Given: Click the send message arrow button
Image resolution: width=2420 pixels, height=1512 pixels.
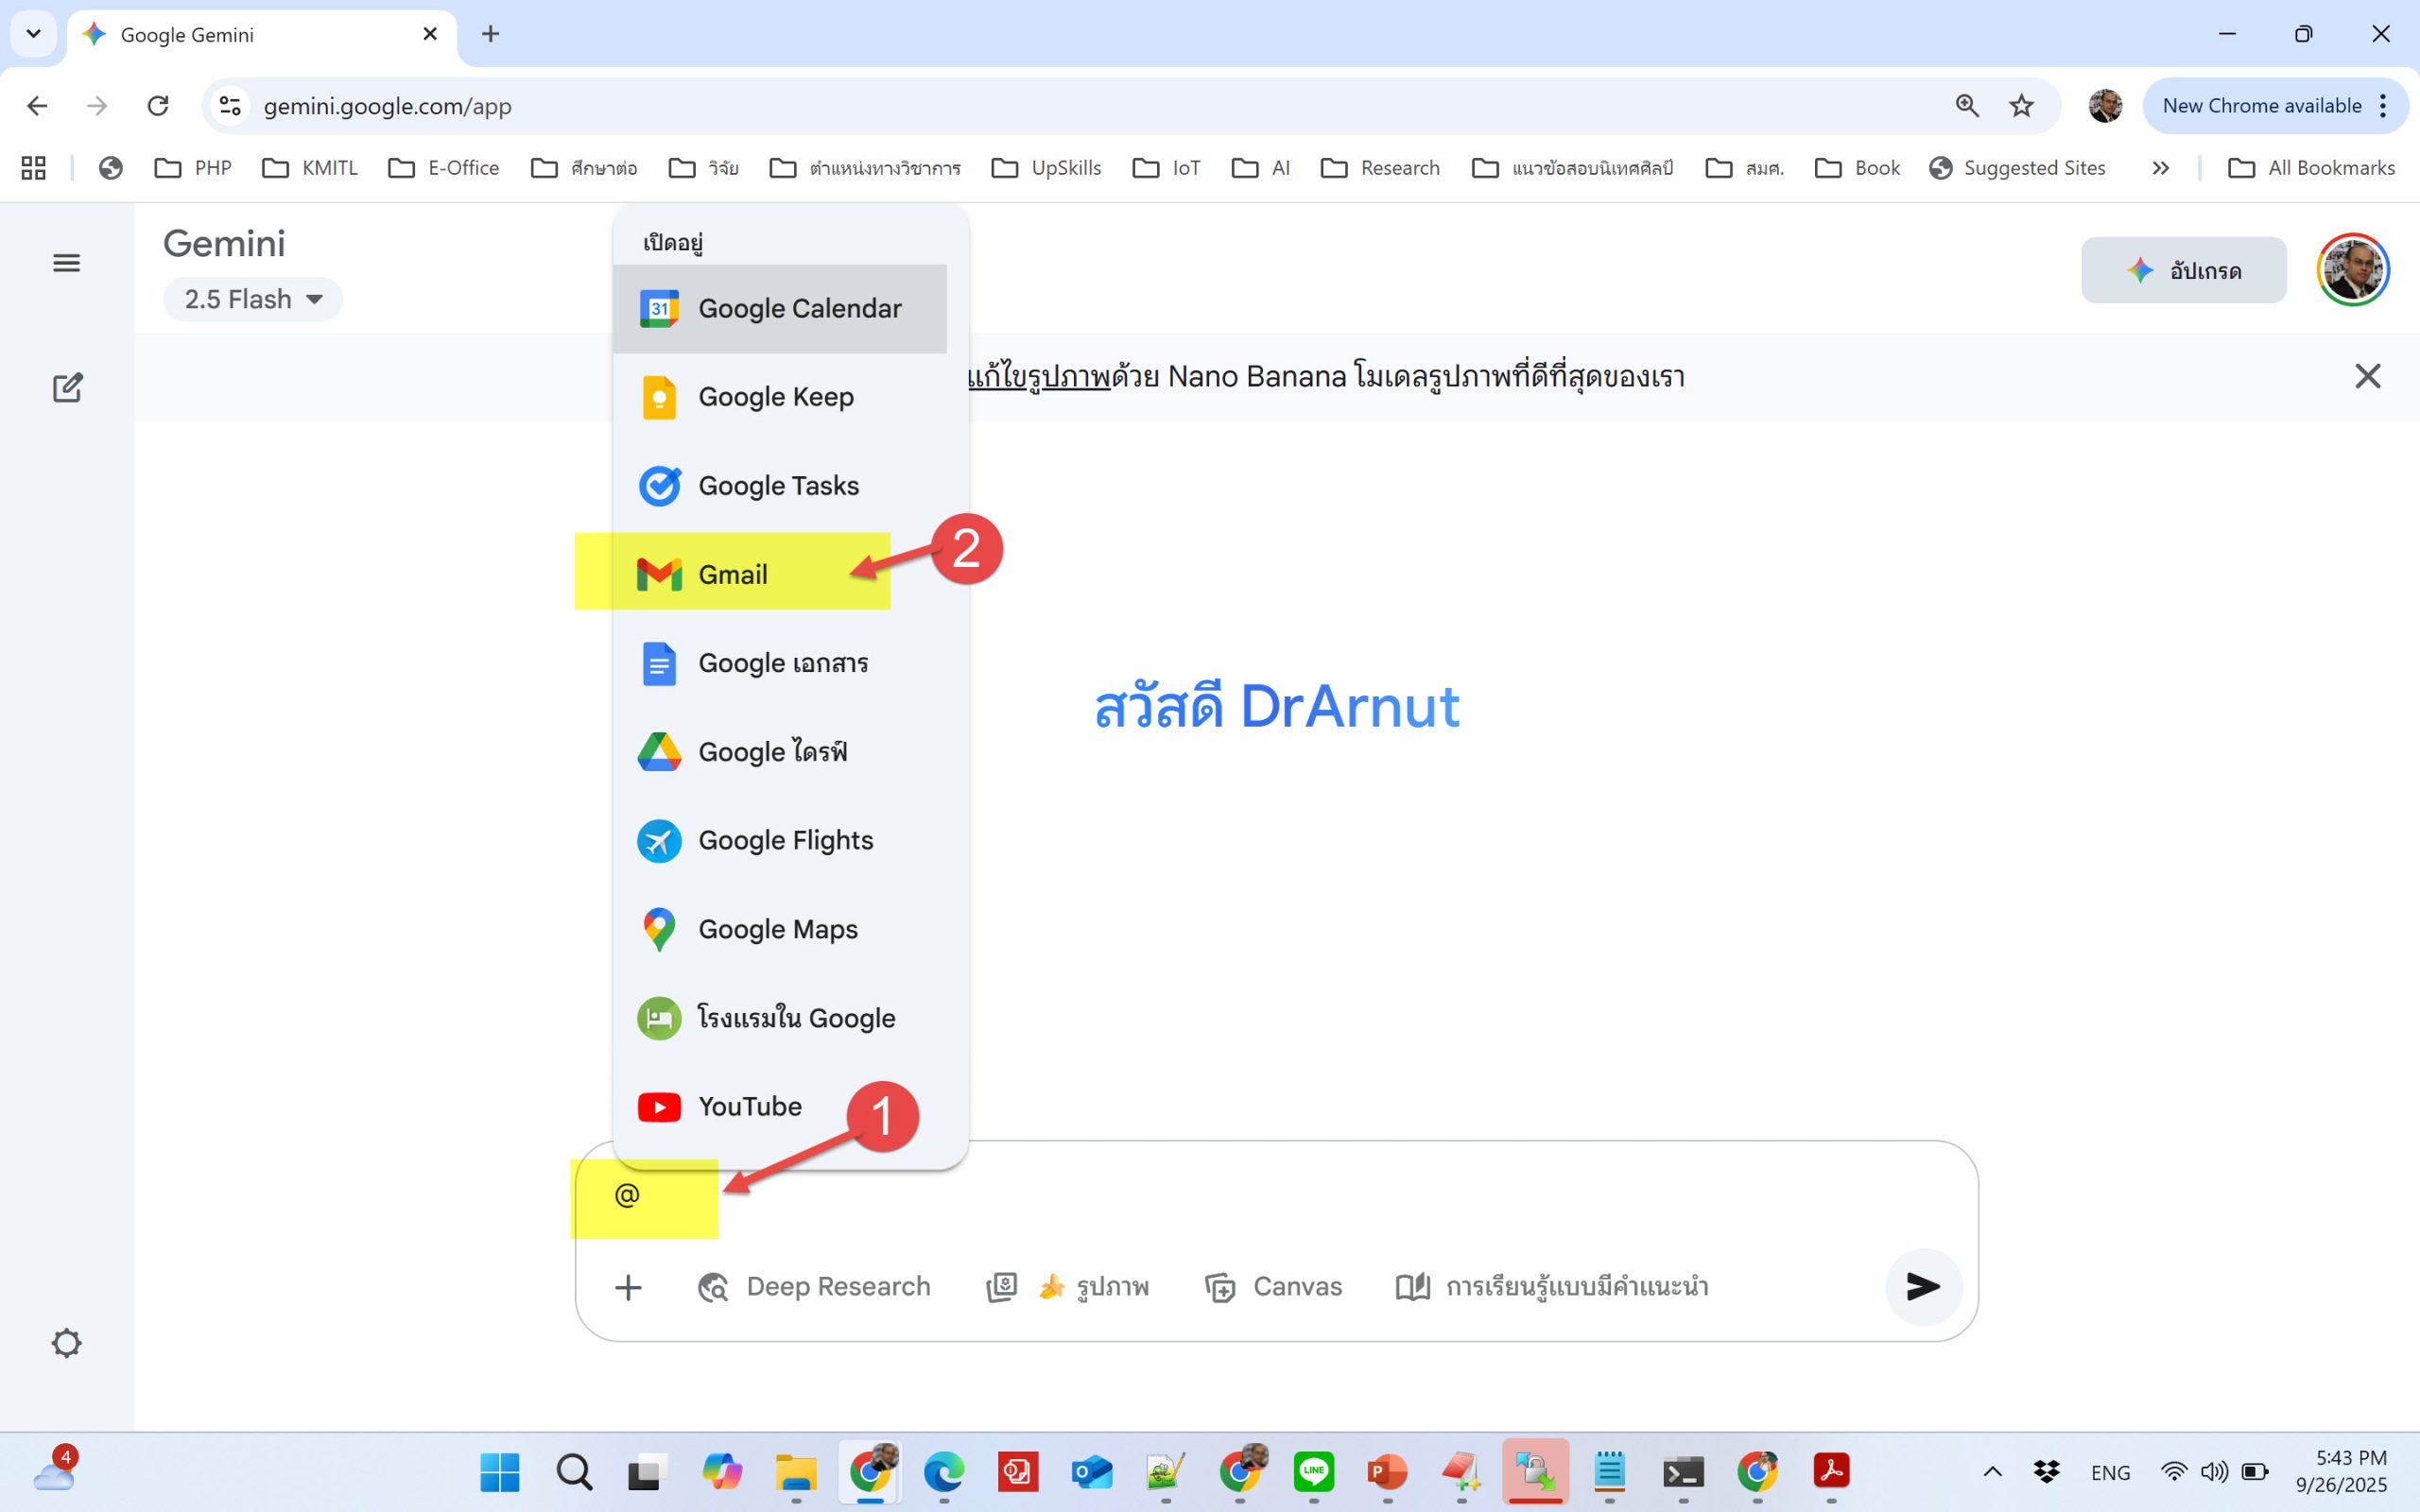Looking at the screenshot, I should 1922,1286.
